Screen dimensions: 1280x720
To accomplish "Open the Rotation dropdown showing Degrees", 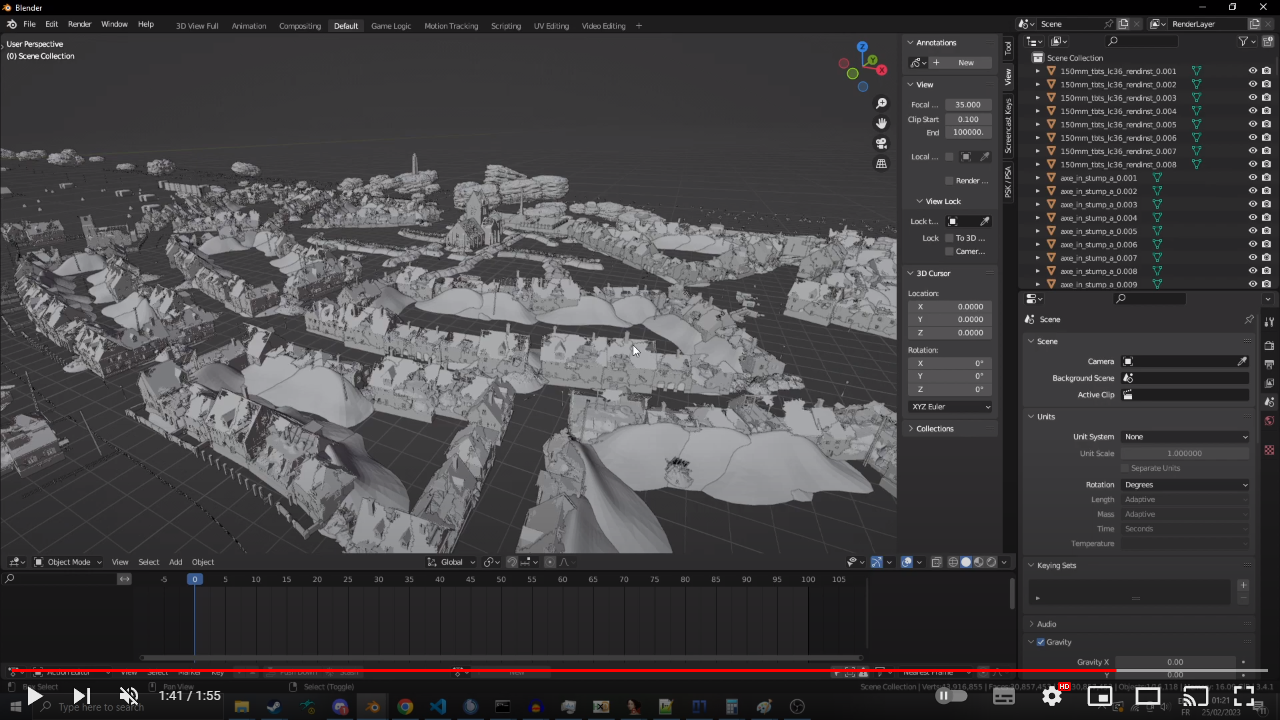I will click(x=1186, y=484).
